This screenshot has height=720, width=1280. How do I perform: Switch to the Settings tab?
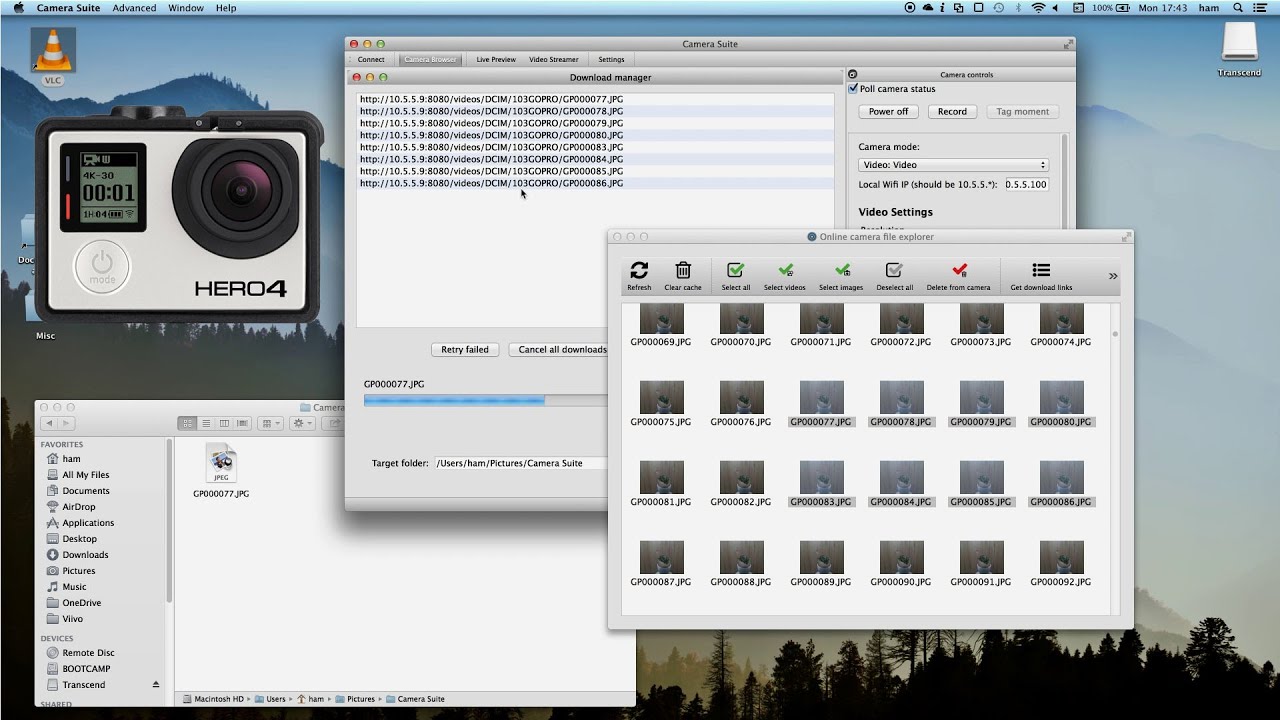tap(611, 59)
